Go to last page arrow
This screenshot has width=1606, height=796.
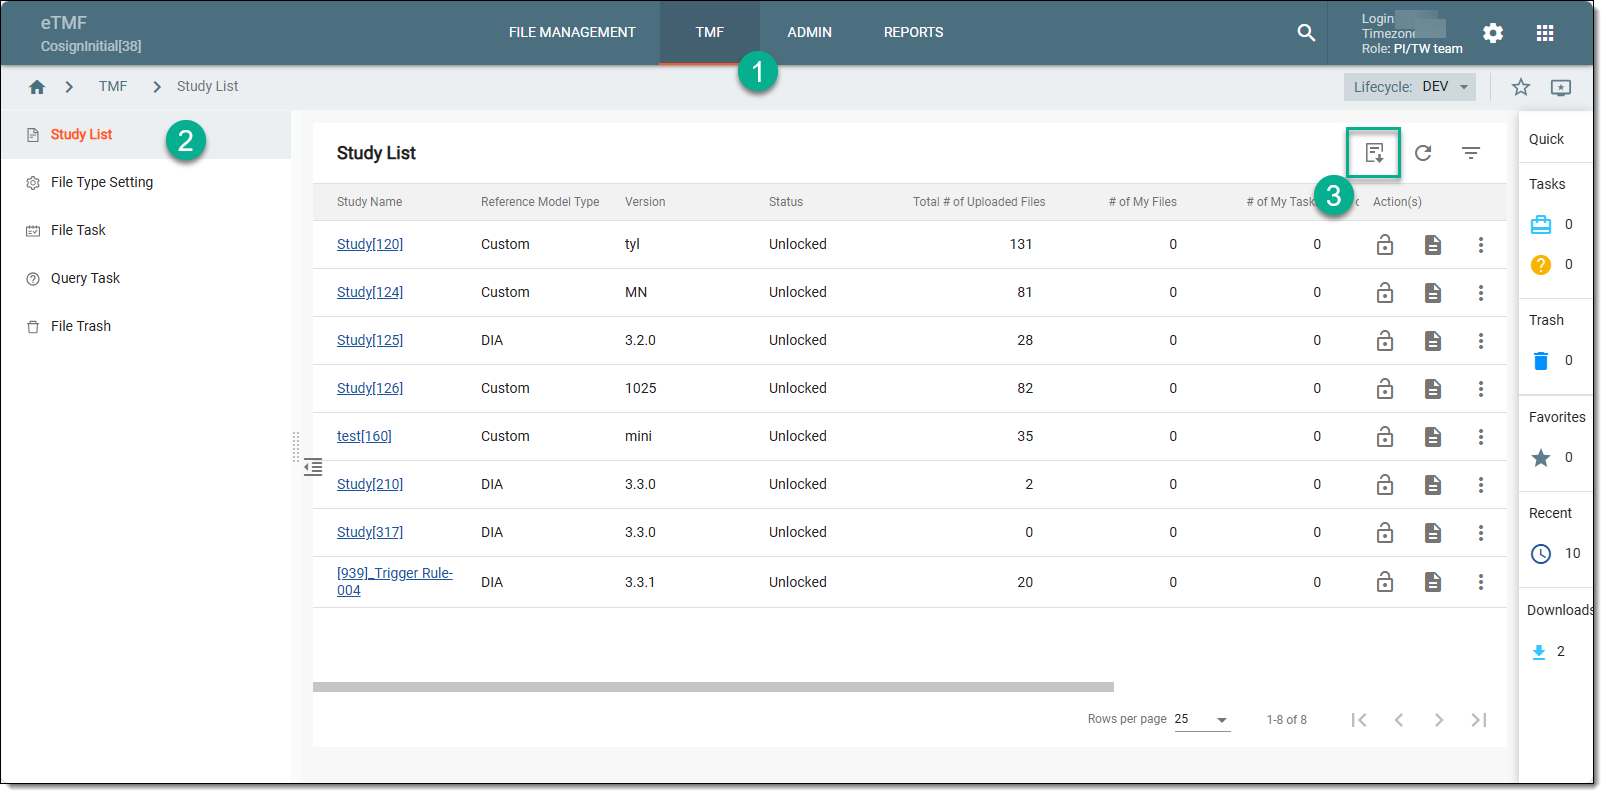pyautogui.click(x=1479, y=721)
